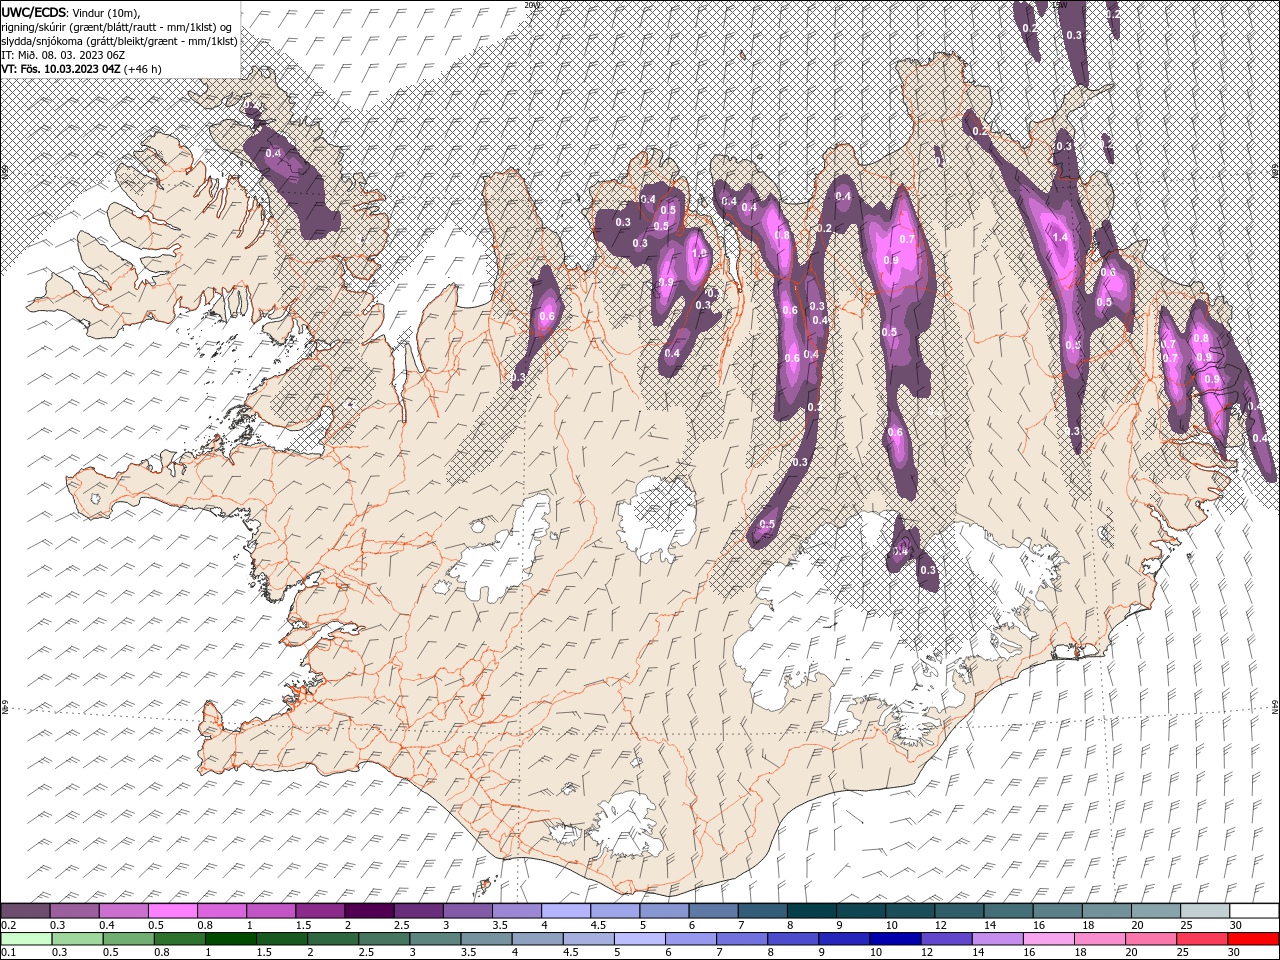The image size is (1280, 960).
Task: Click the '(+46 h)' forecast offset text
Action: coord(143,69)
